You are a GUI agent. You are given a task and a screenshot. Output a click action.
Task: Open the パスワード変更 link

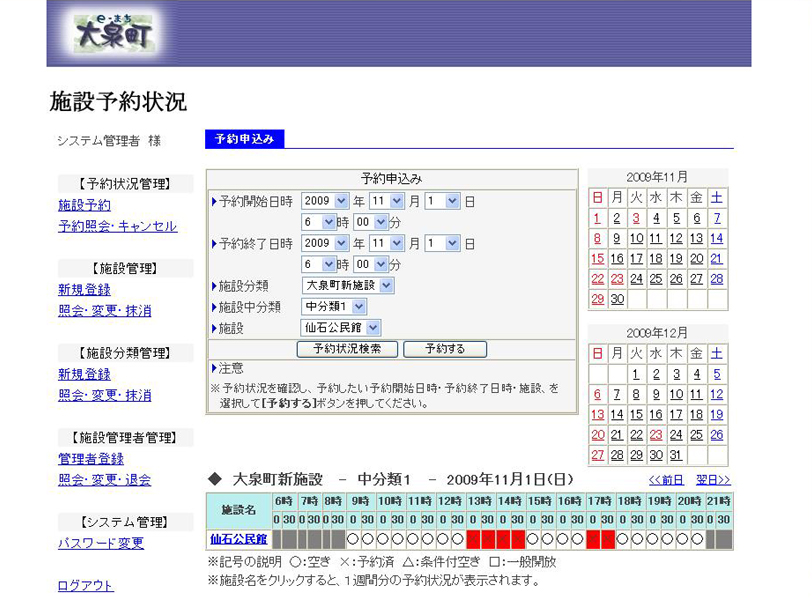click(x=101, y=543)
